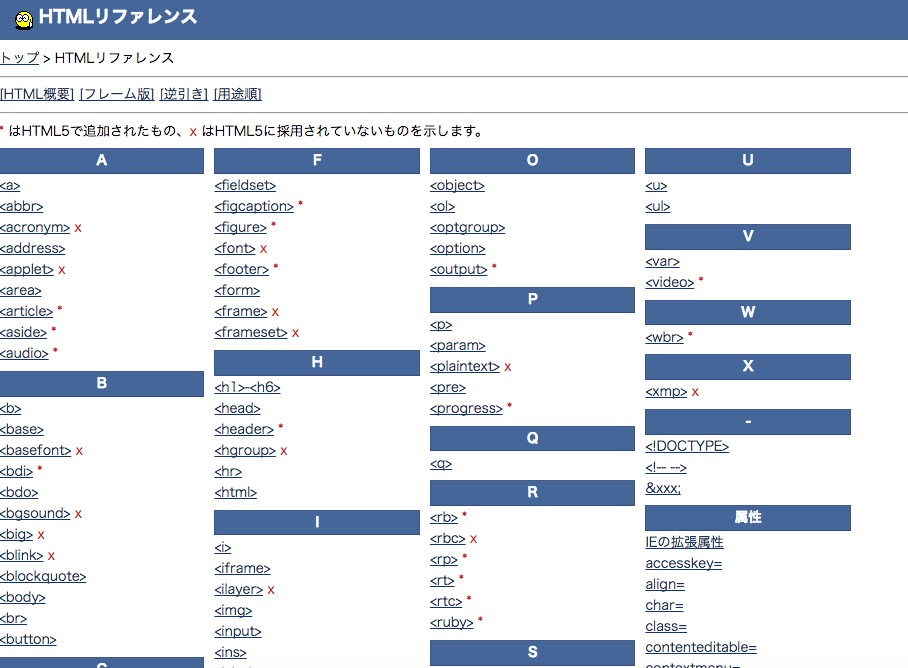Image resolution: width=908 pixels, height=668 pixels.
Task: Open the IEの拡張属性 link
Action: [x=684, y=542]
